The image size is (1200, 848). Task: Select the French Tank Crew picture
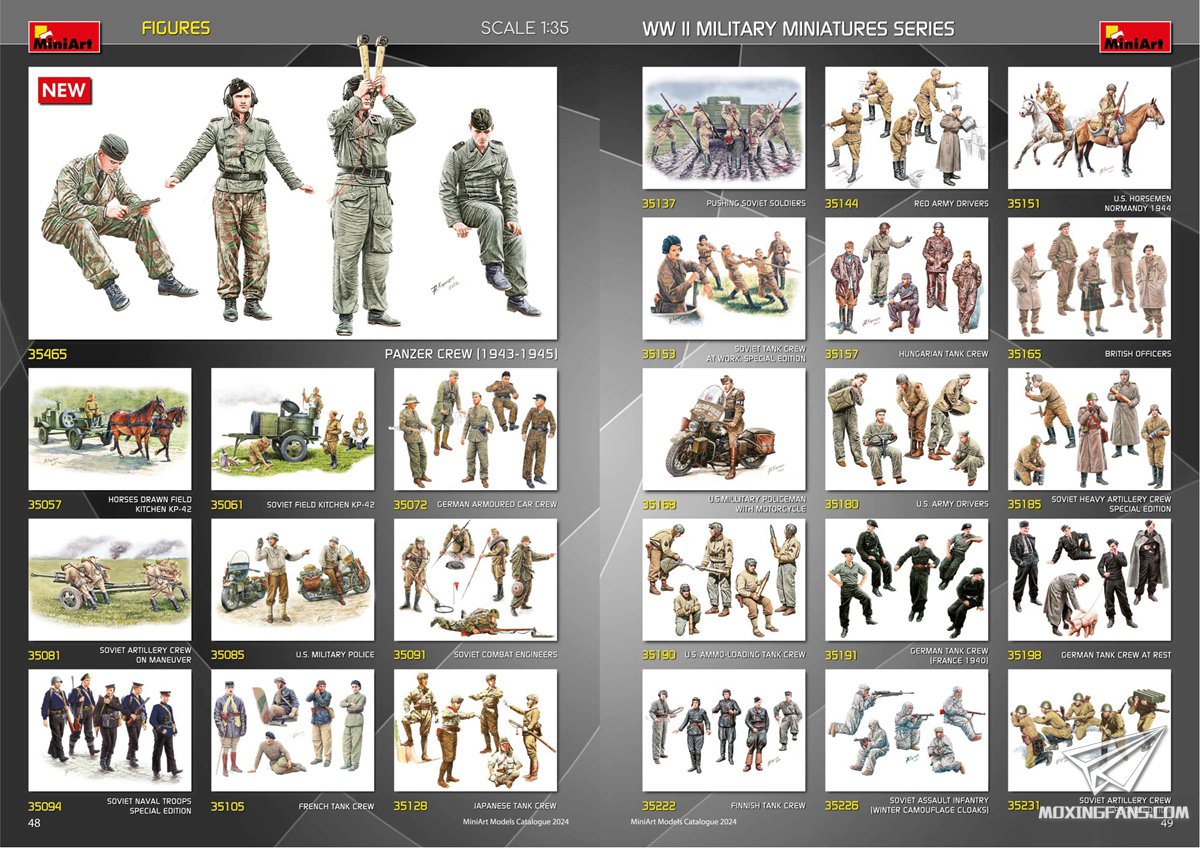pos(293,731)
